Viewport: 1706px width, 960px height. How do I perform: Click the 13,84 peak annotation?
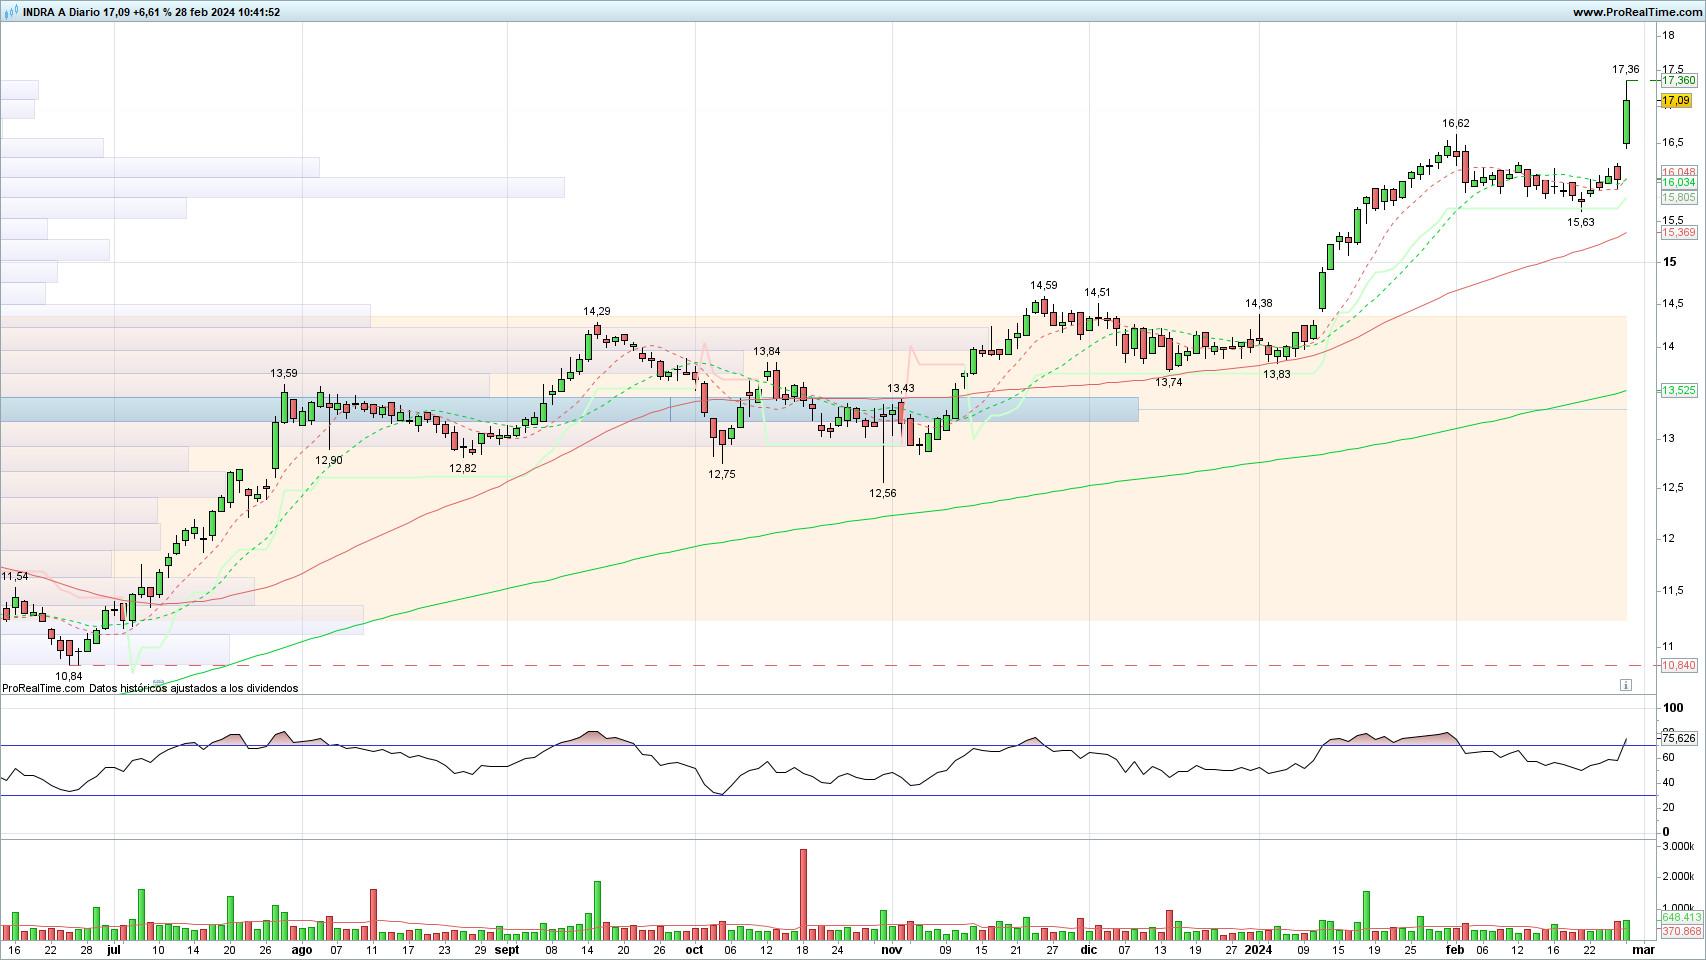(x=767, y=351)
